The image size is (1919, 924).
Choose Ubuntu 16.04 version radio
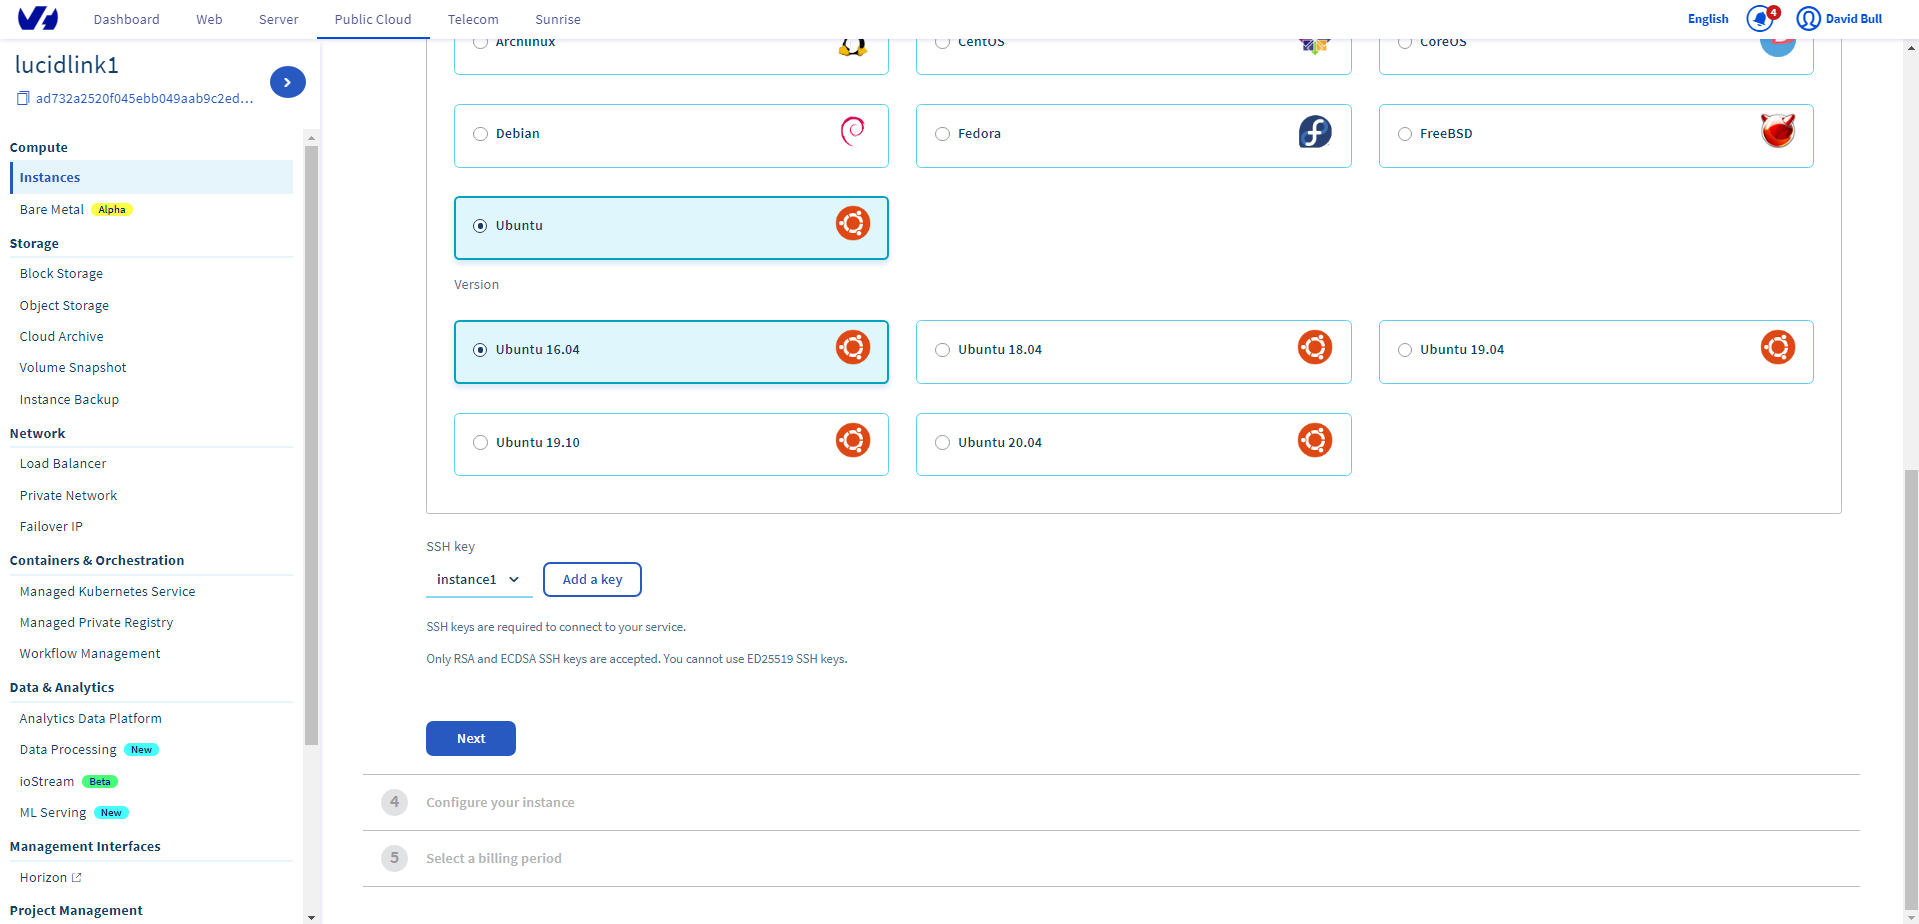[x=480, y=350]
